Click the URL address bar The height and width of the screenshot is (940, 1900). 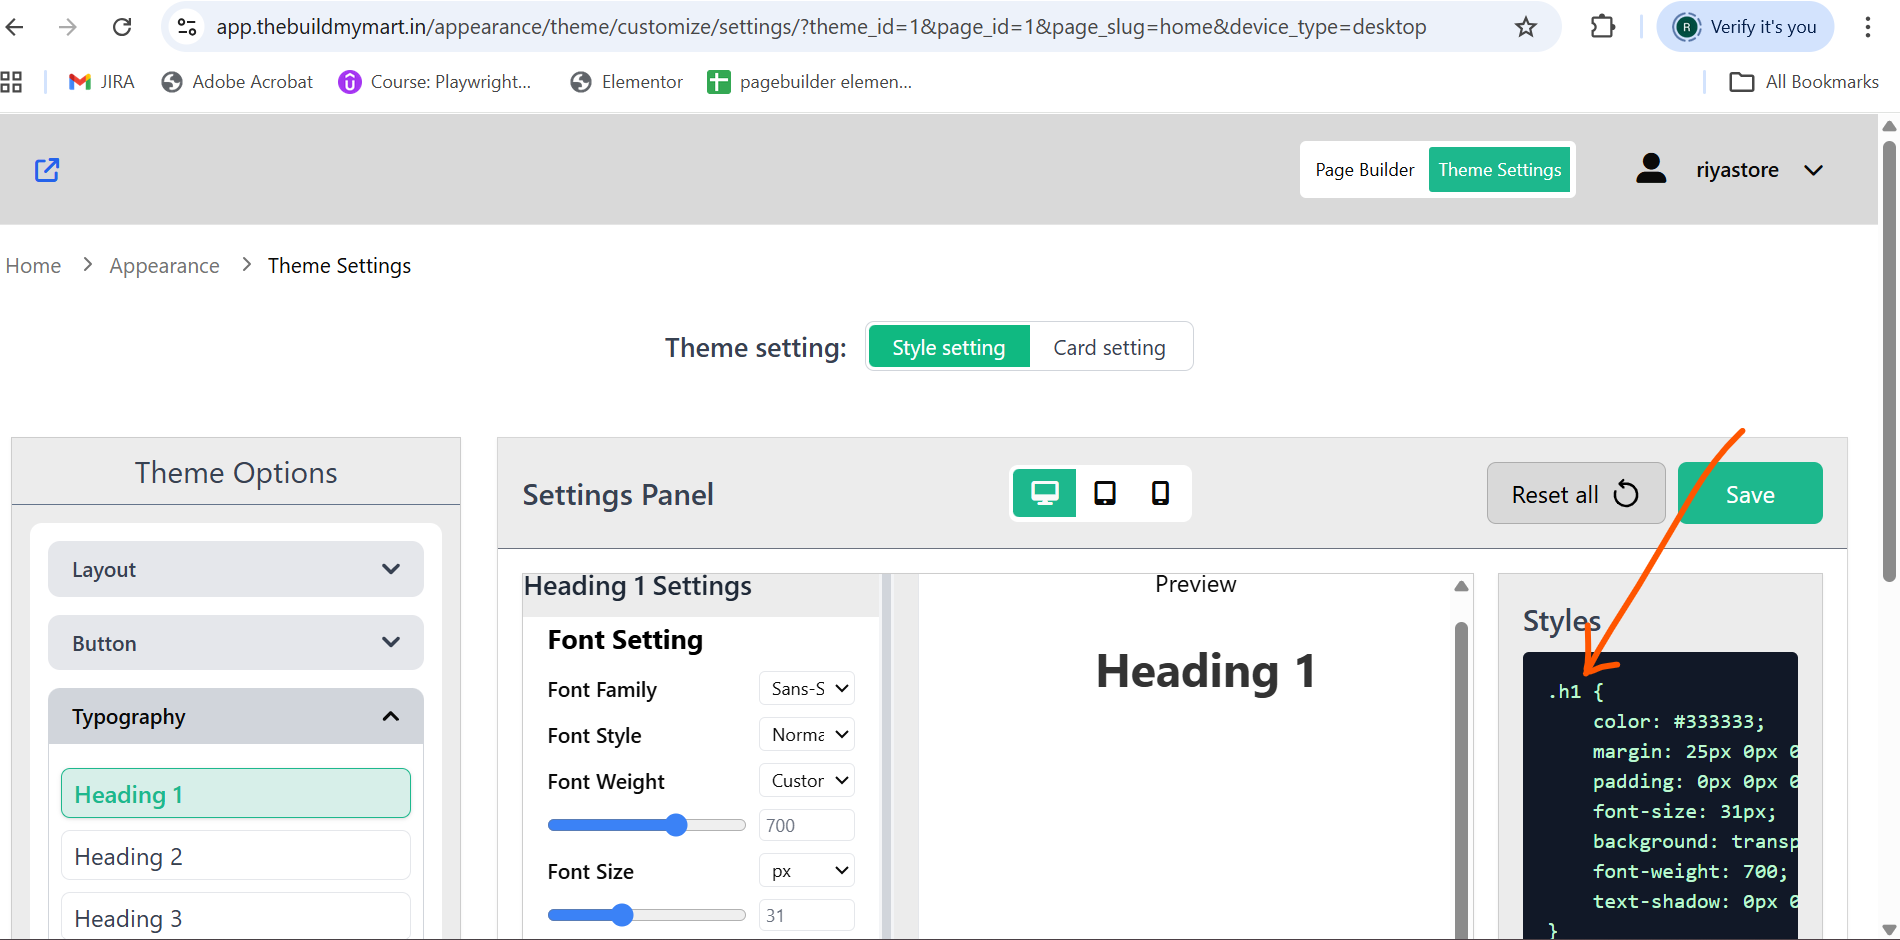820,27
